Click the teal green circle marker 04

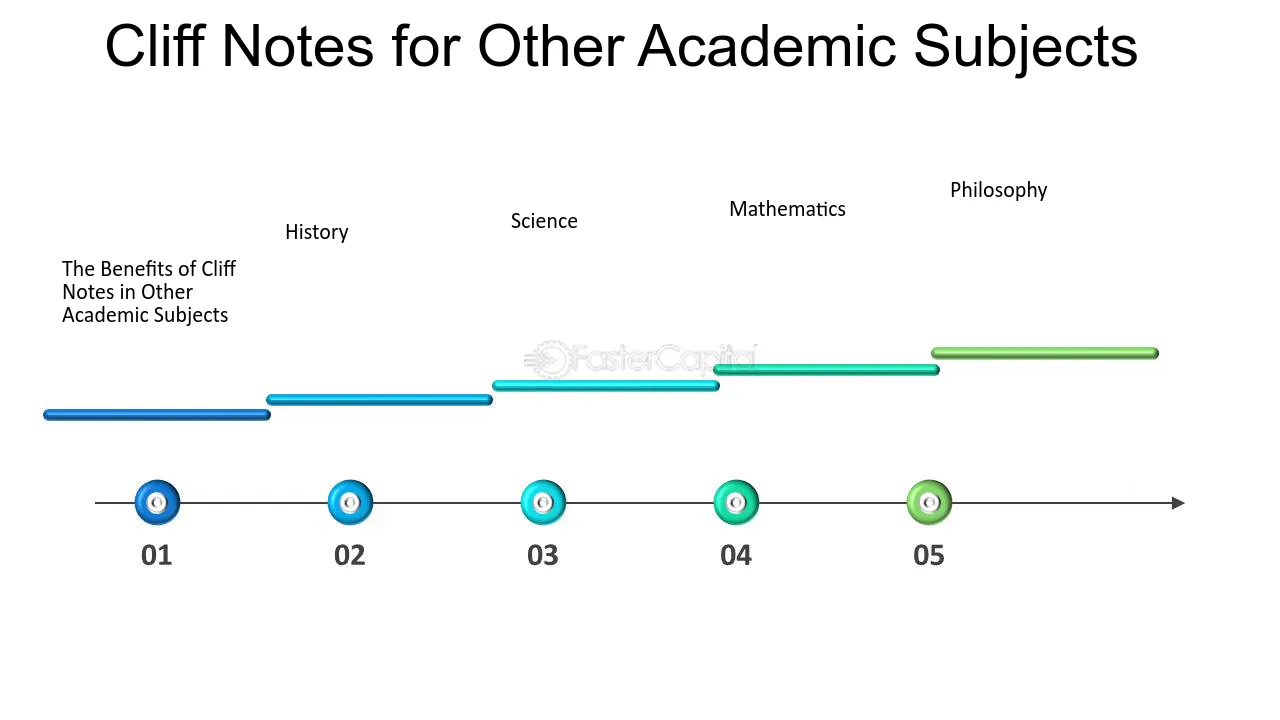click(736, 503)
